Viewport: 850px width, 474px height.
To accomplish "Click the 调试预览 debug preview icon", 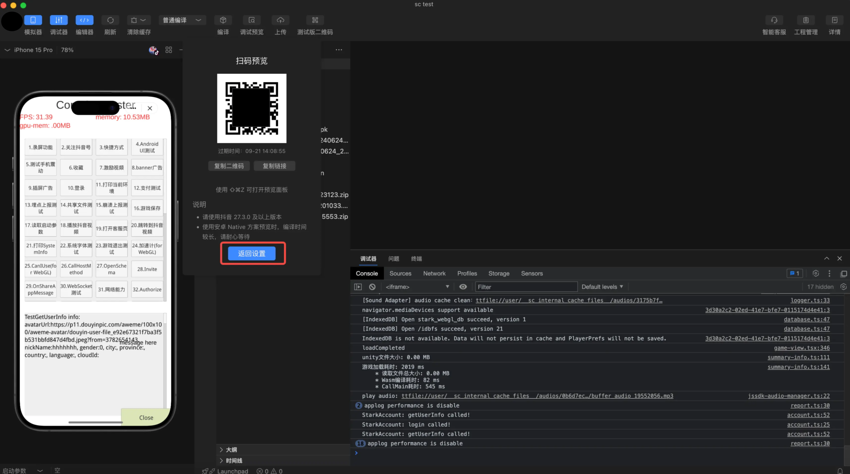I will tap(251, 20).
